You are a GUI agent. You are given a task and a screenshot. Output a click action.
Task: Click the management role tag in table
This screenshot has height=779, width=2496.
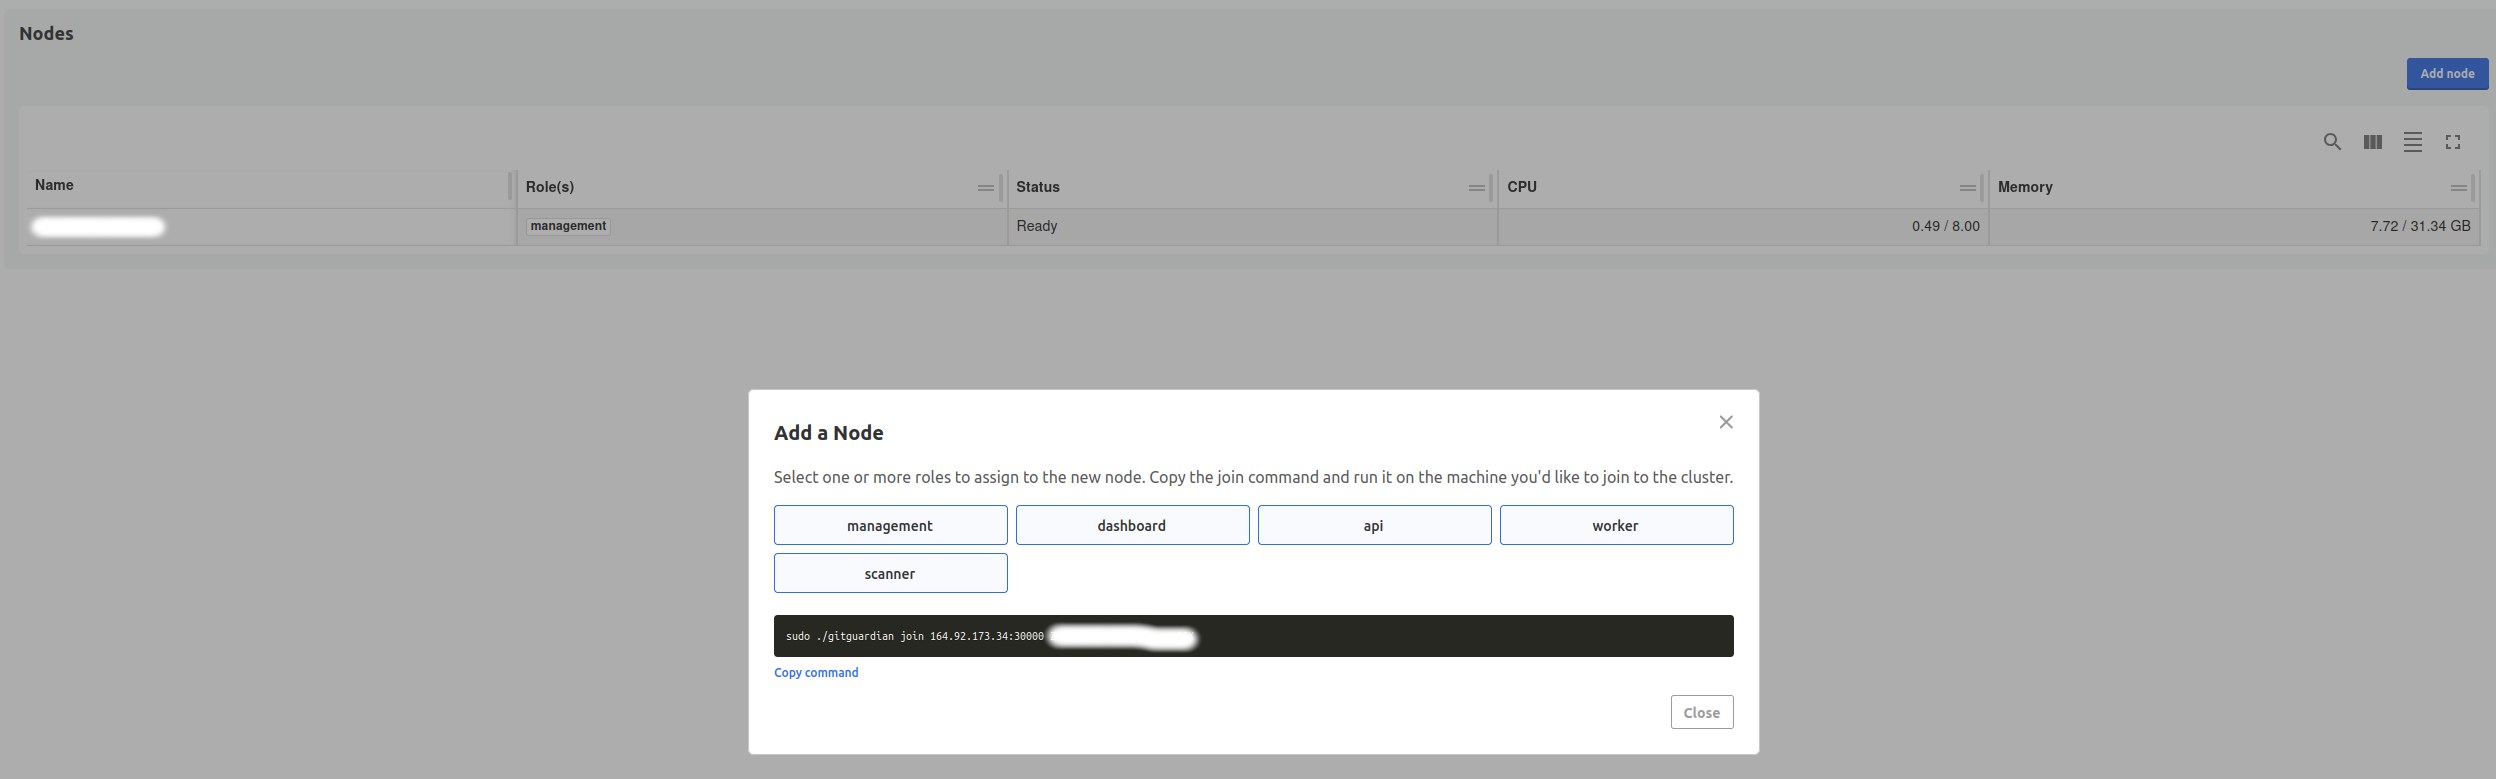(568, 226)
